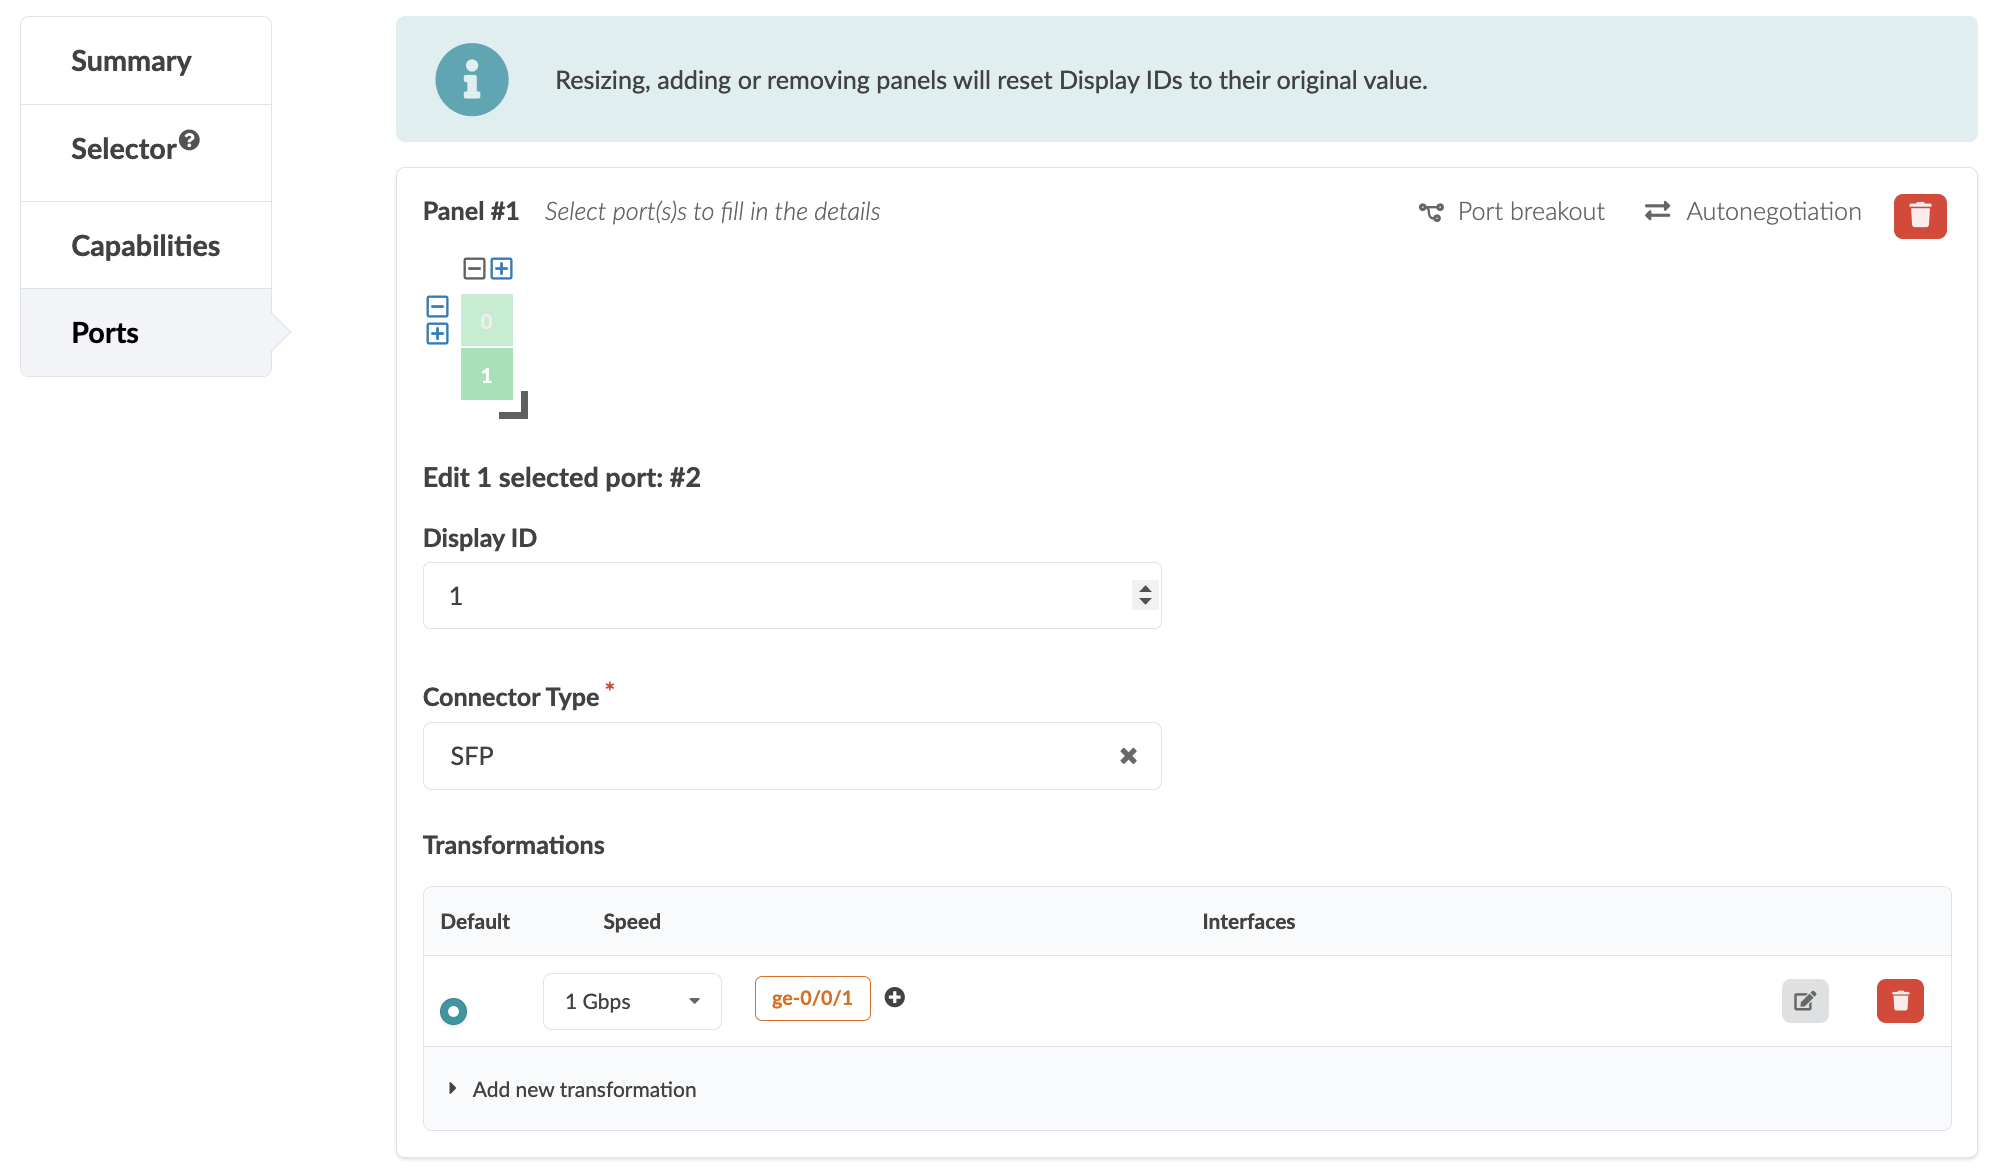The image size is (2016, 1172).
Task: Open the Speed dropdown
Action: [x=631, y=1000]
